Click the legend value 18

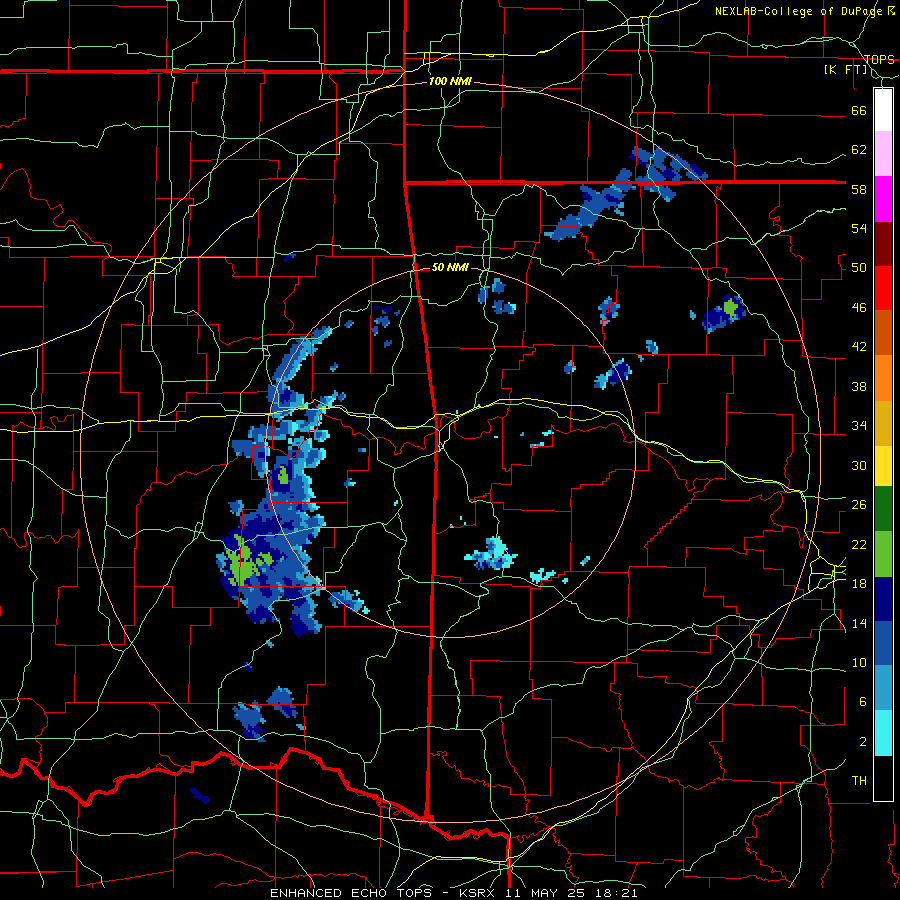(x=859, y=584)
